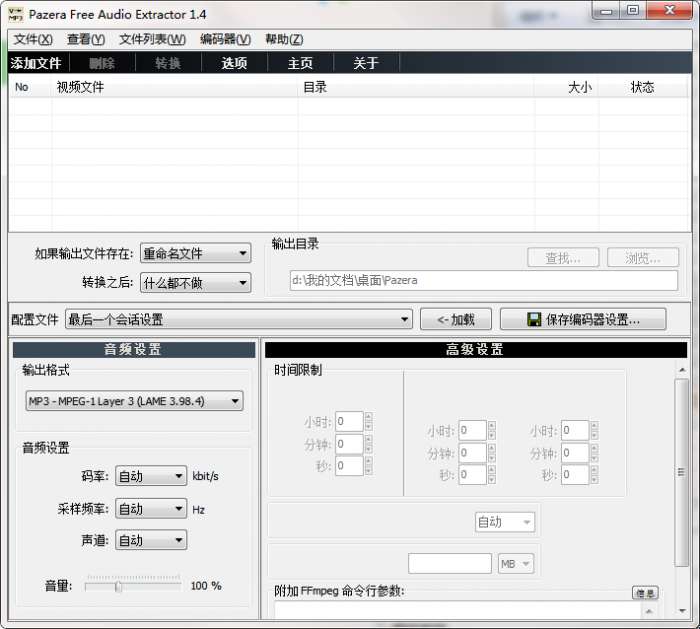Open the 采样频率 sample rate dropdown

pyautogui.click(x=151, y=509)
